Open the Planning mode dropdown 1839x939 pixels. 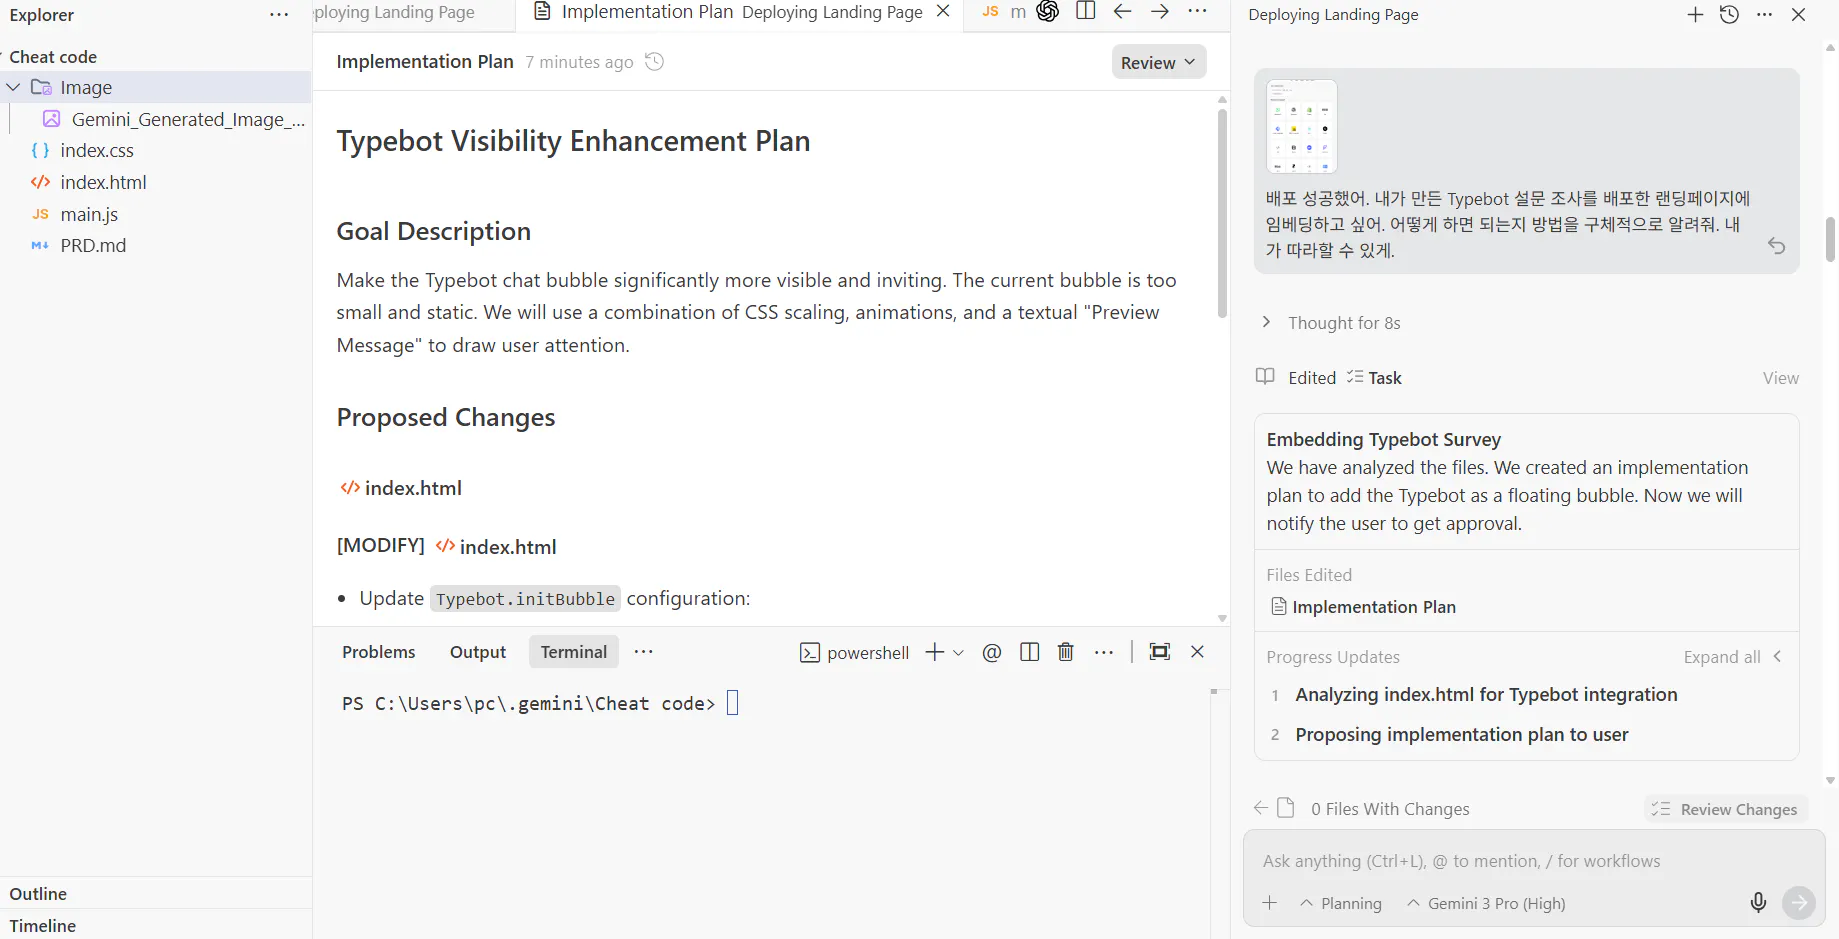1341,903
